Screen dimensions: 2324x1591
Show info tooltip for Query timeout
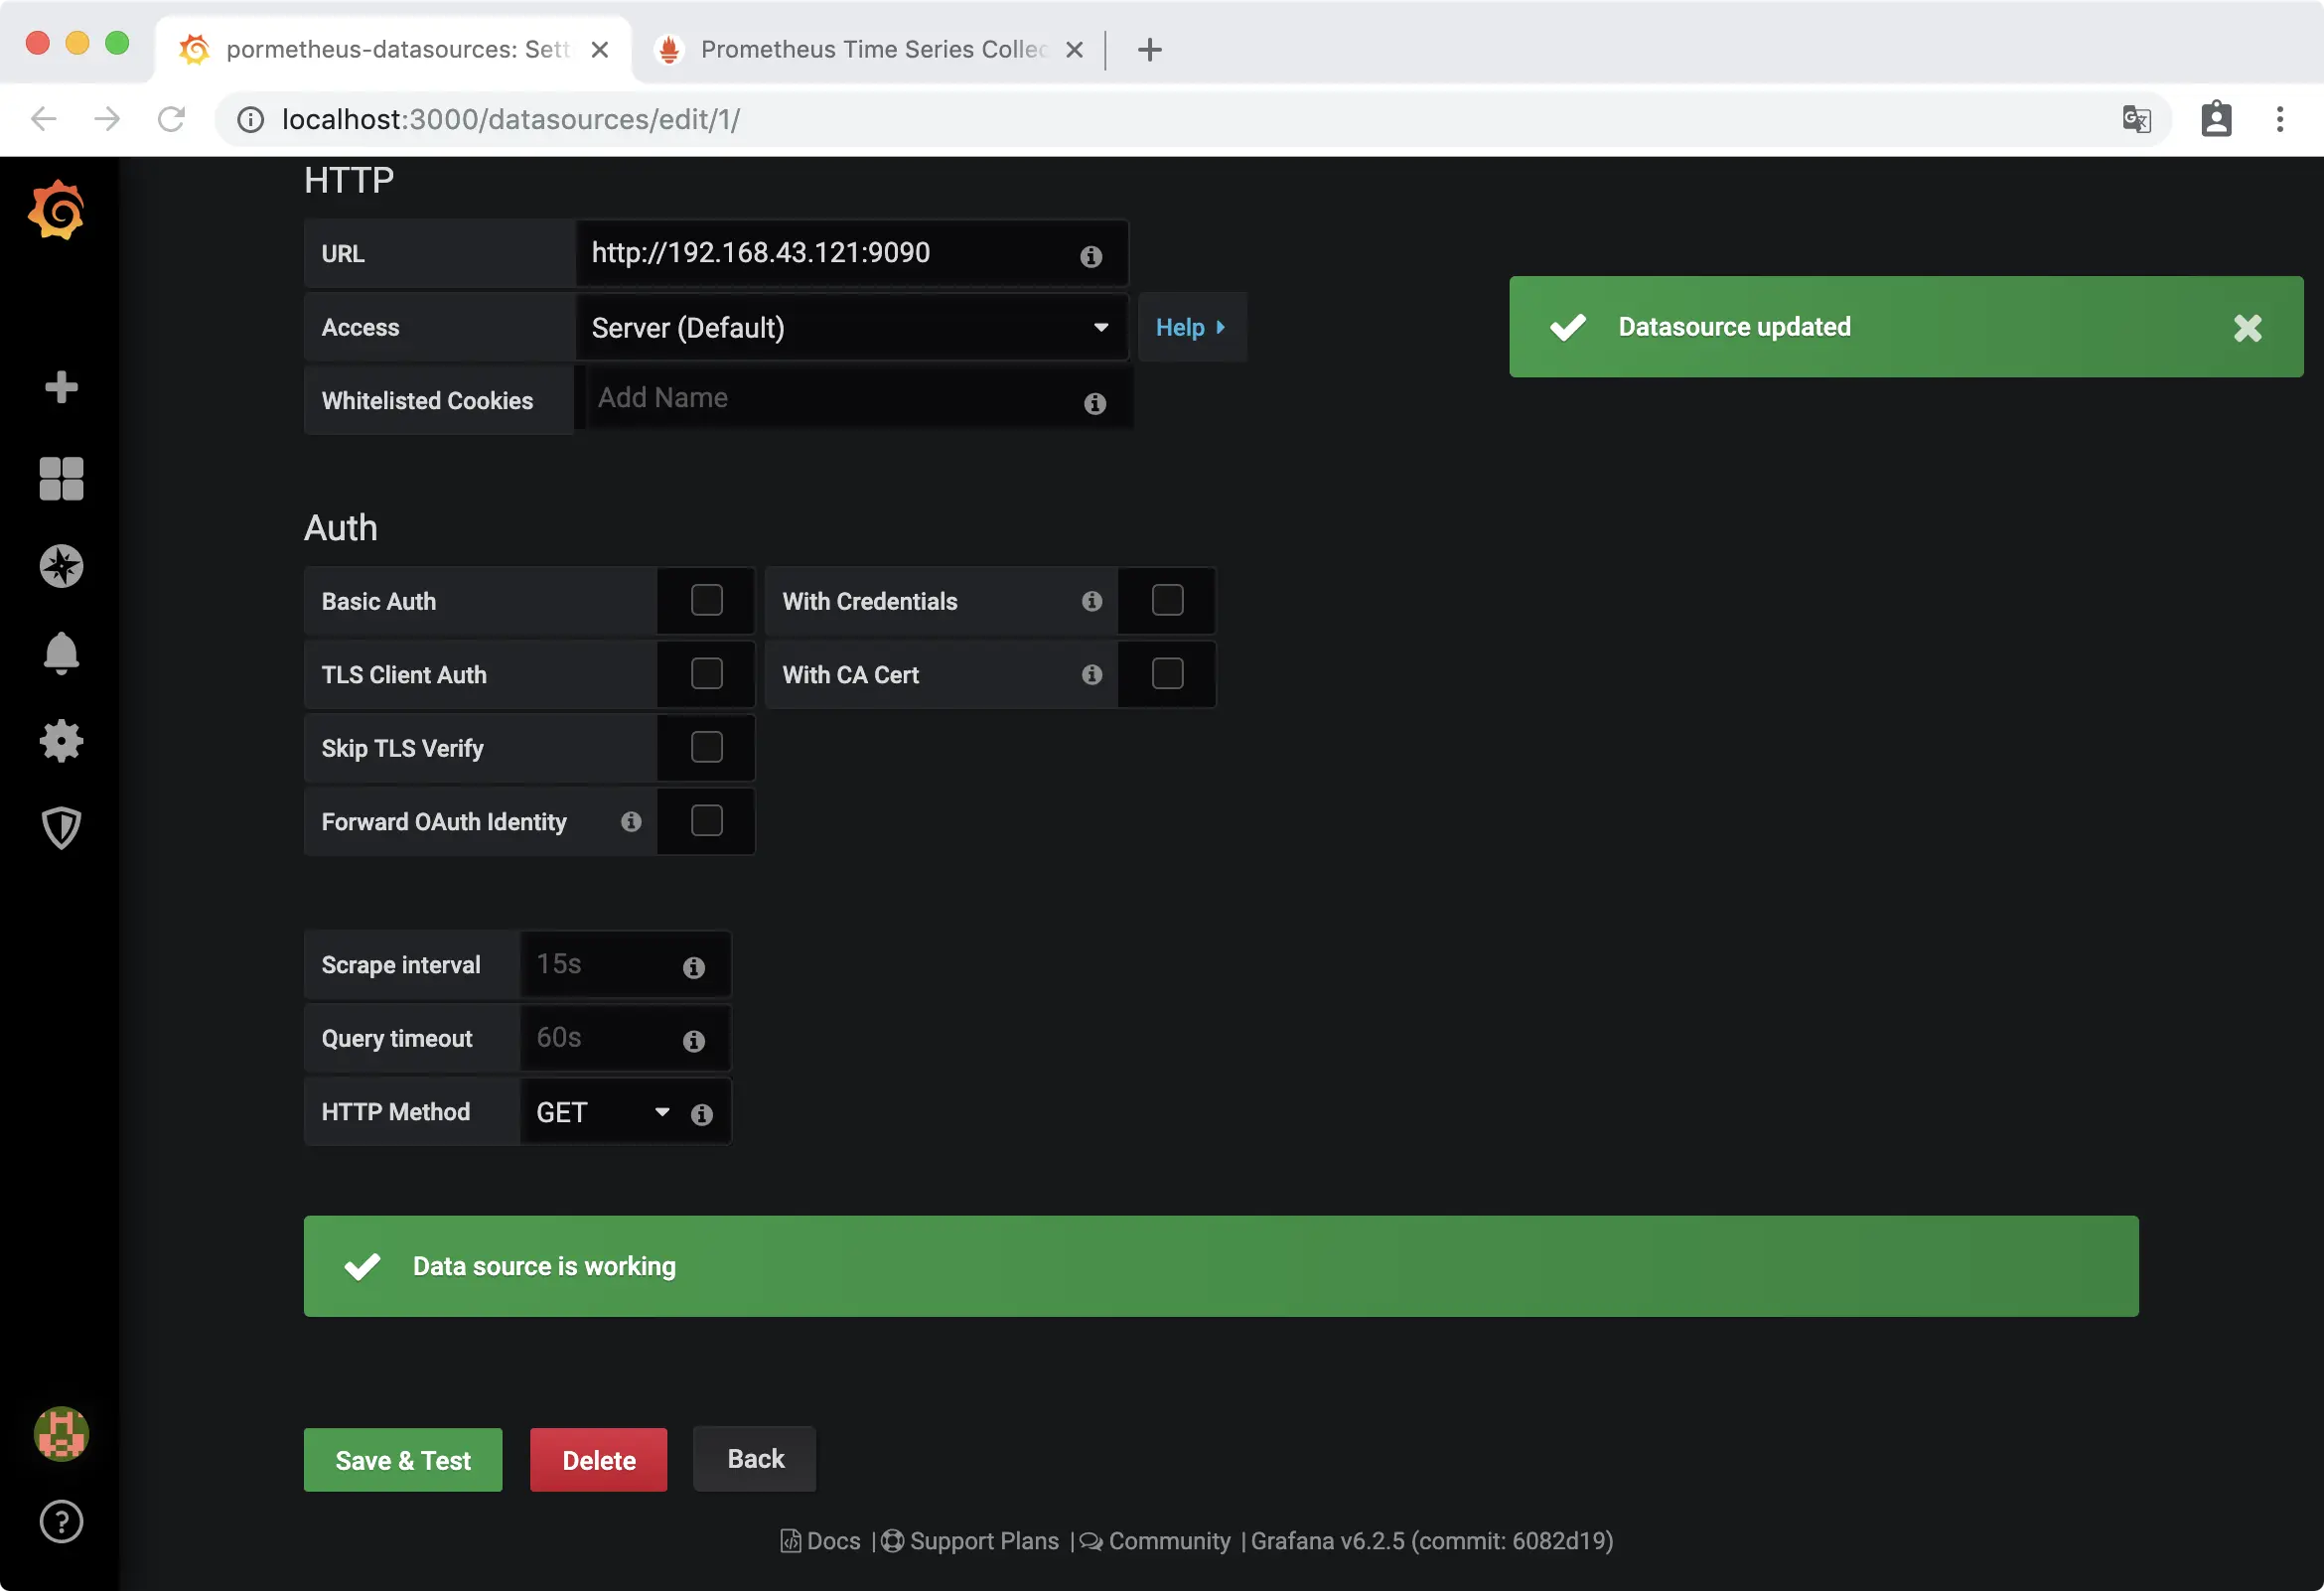coord(694,1041)
